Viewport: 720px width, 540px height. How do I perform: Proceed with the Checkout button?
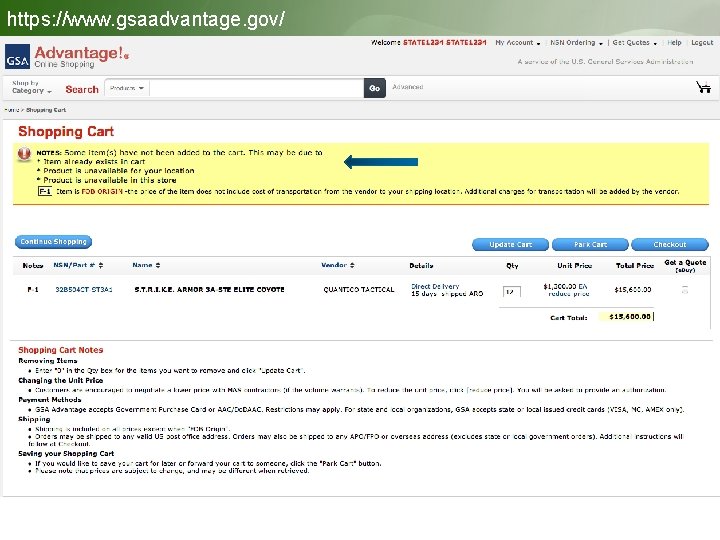pyautogui.click(x=669, y=244)
